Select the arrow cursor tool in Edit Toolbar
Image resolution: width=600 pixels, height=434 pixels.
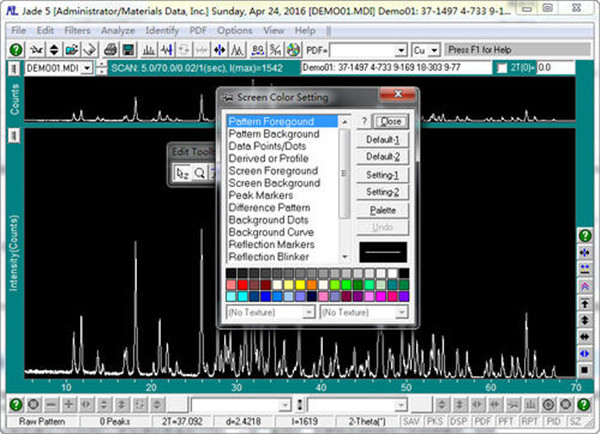(x=181, y=172)
